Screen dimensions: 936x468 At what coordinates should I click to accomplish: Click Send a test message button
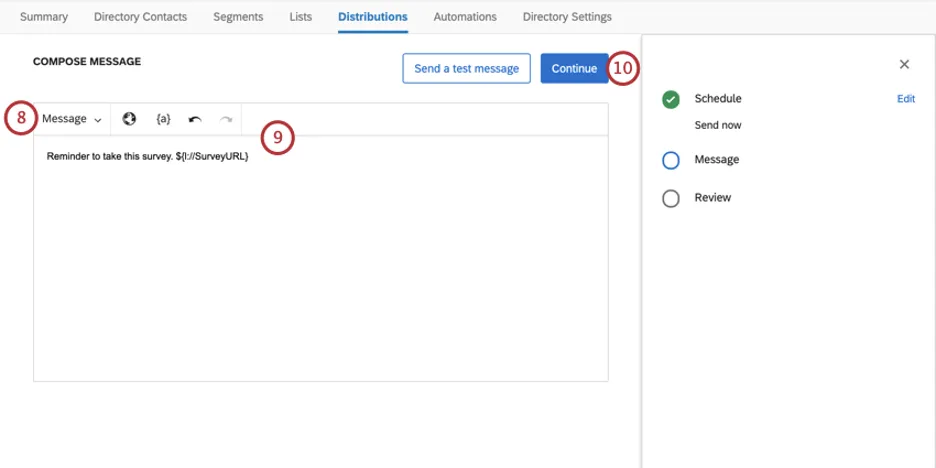coord(466,68)
